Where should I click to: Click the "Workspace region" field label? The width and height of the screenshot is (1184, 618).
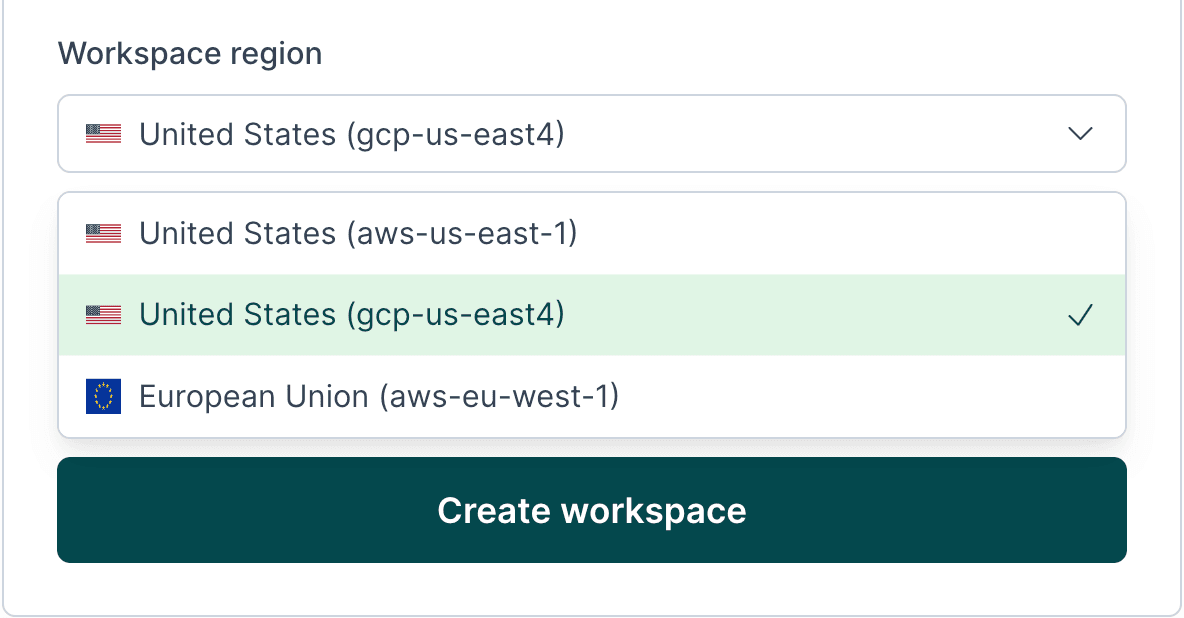(x=190, y=53)
